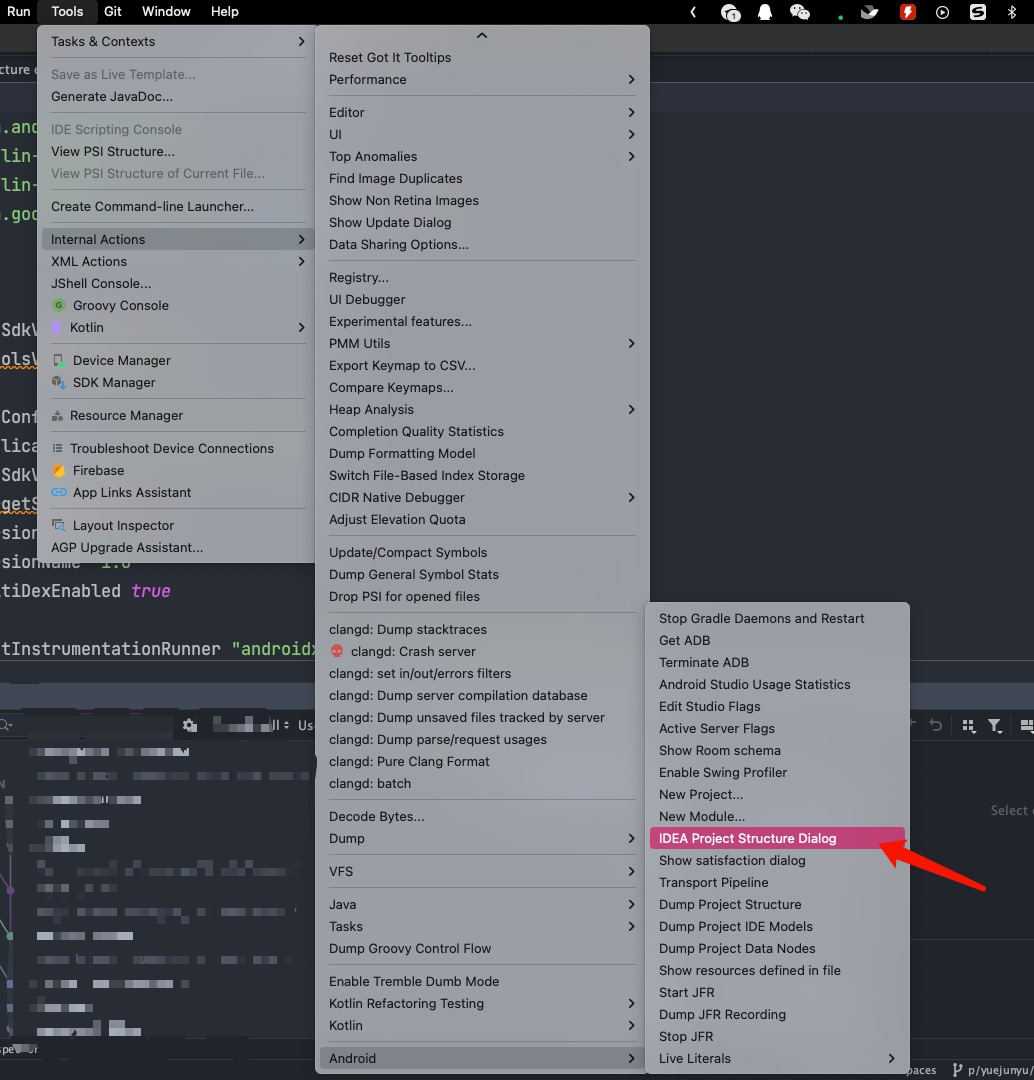Click the Firebase flame icon
The height and width of the screenshot is (1080, 1034).
[59, 470]
